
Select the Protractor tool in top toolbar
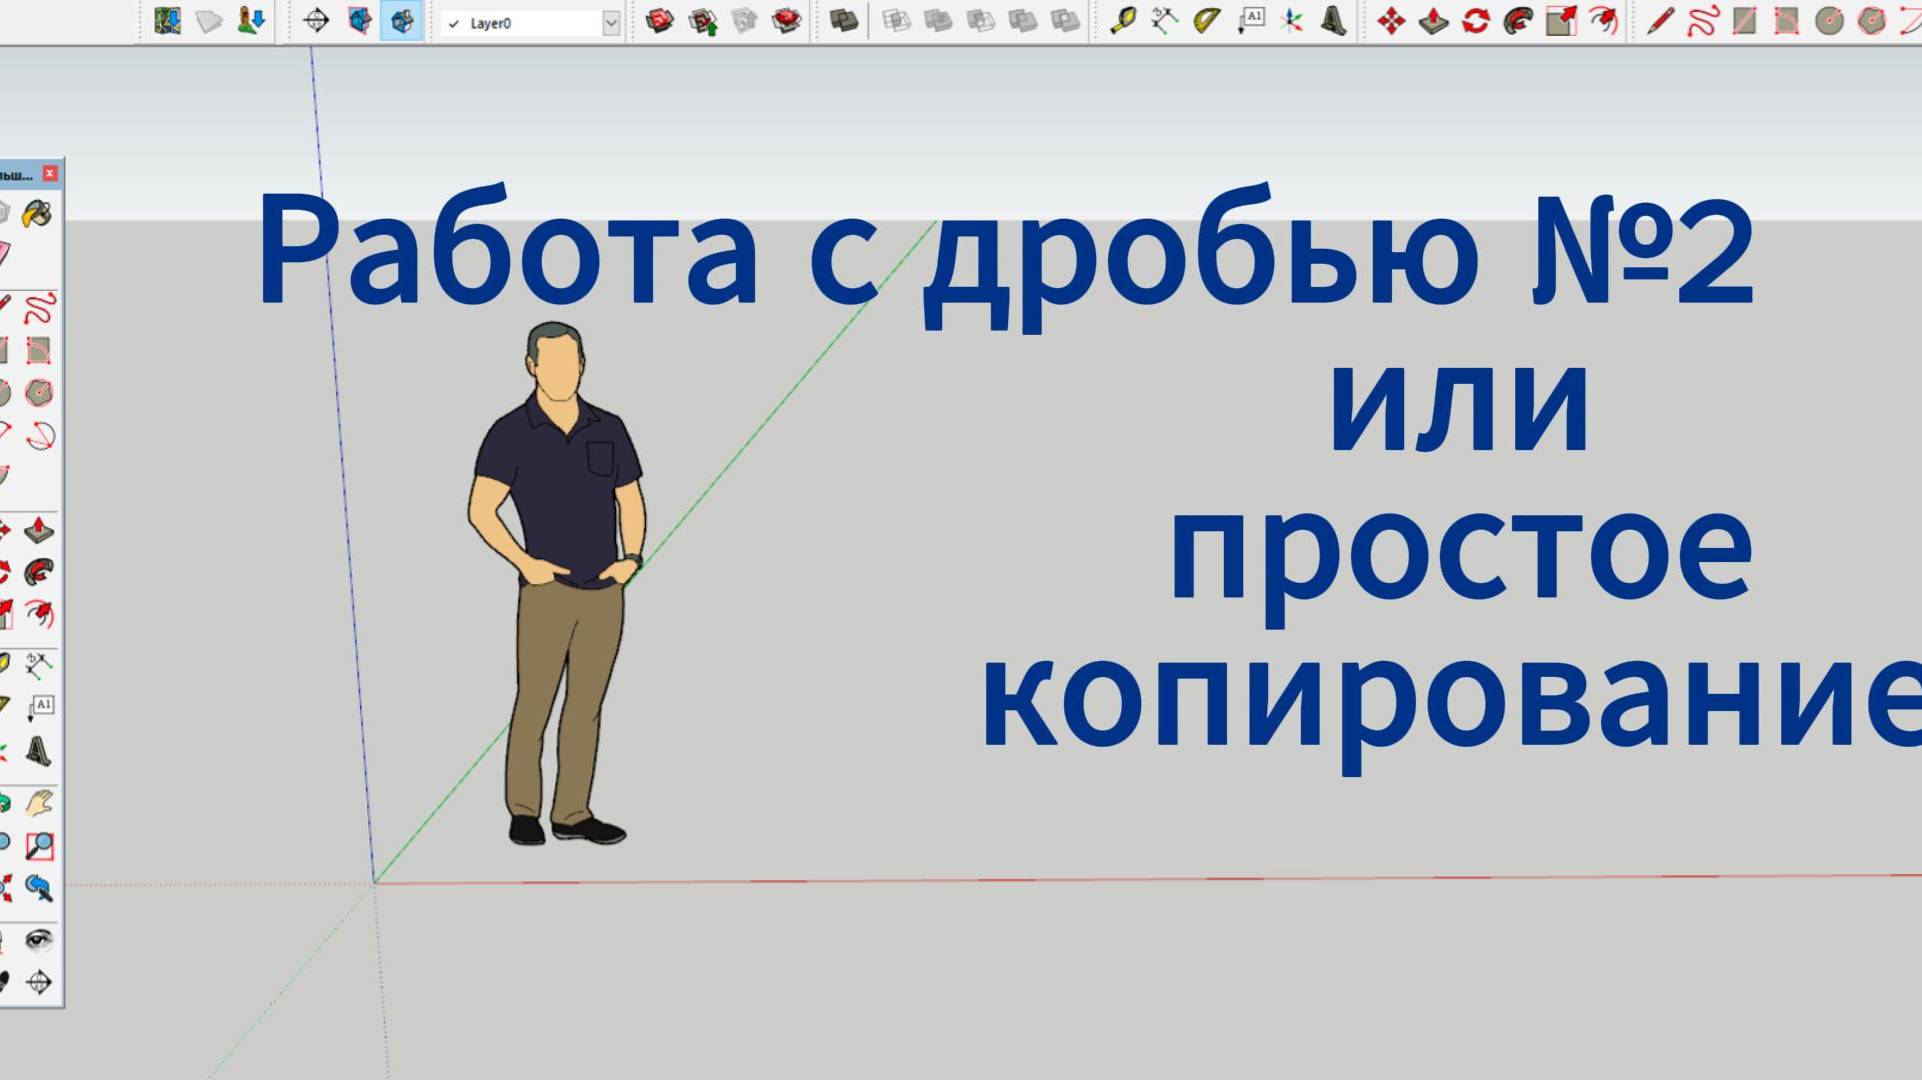1207,21
